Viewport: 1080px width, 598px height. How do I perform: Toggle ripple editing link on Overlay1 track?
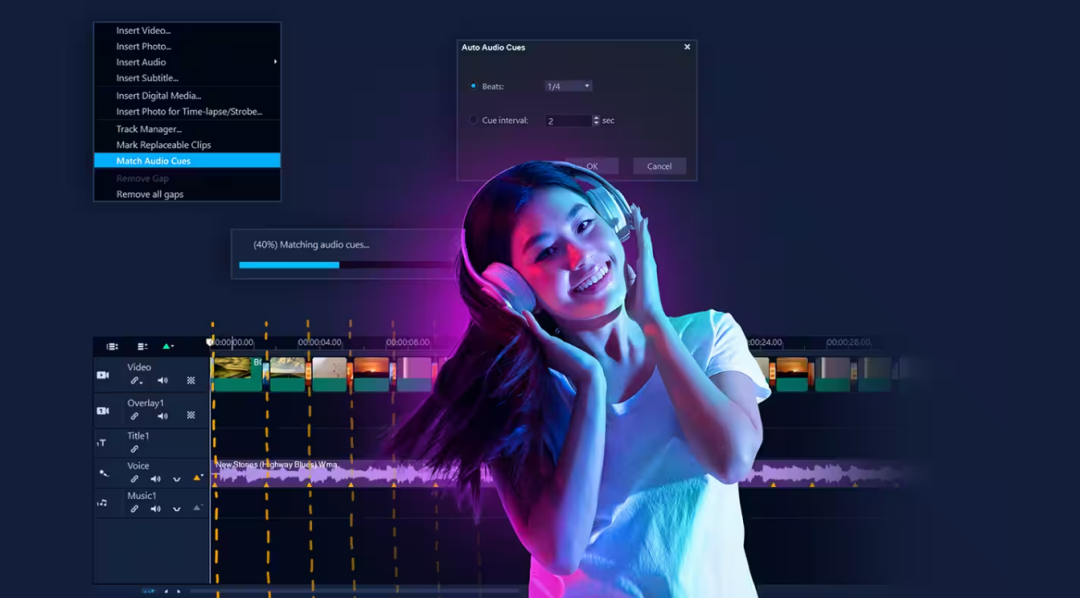pyautogui.click(x=134, y=416)
